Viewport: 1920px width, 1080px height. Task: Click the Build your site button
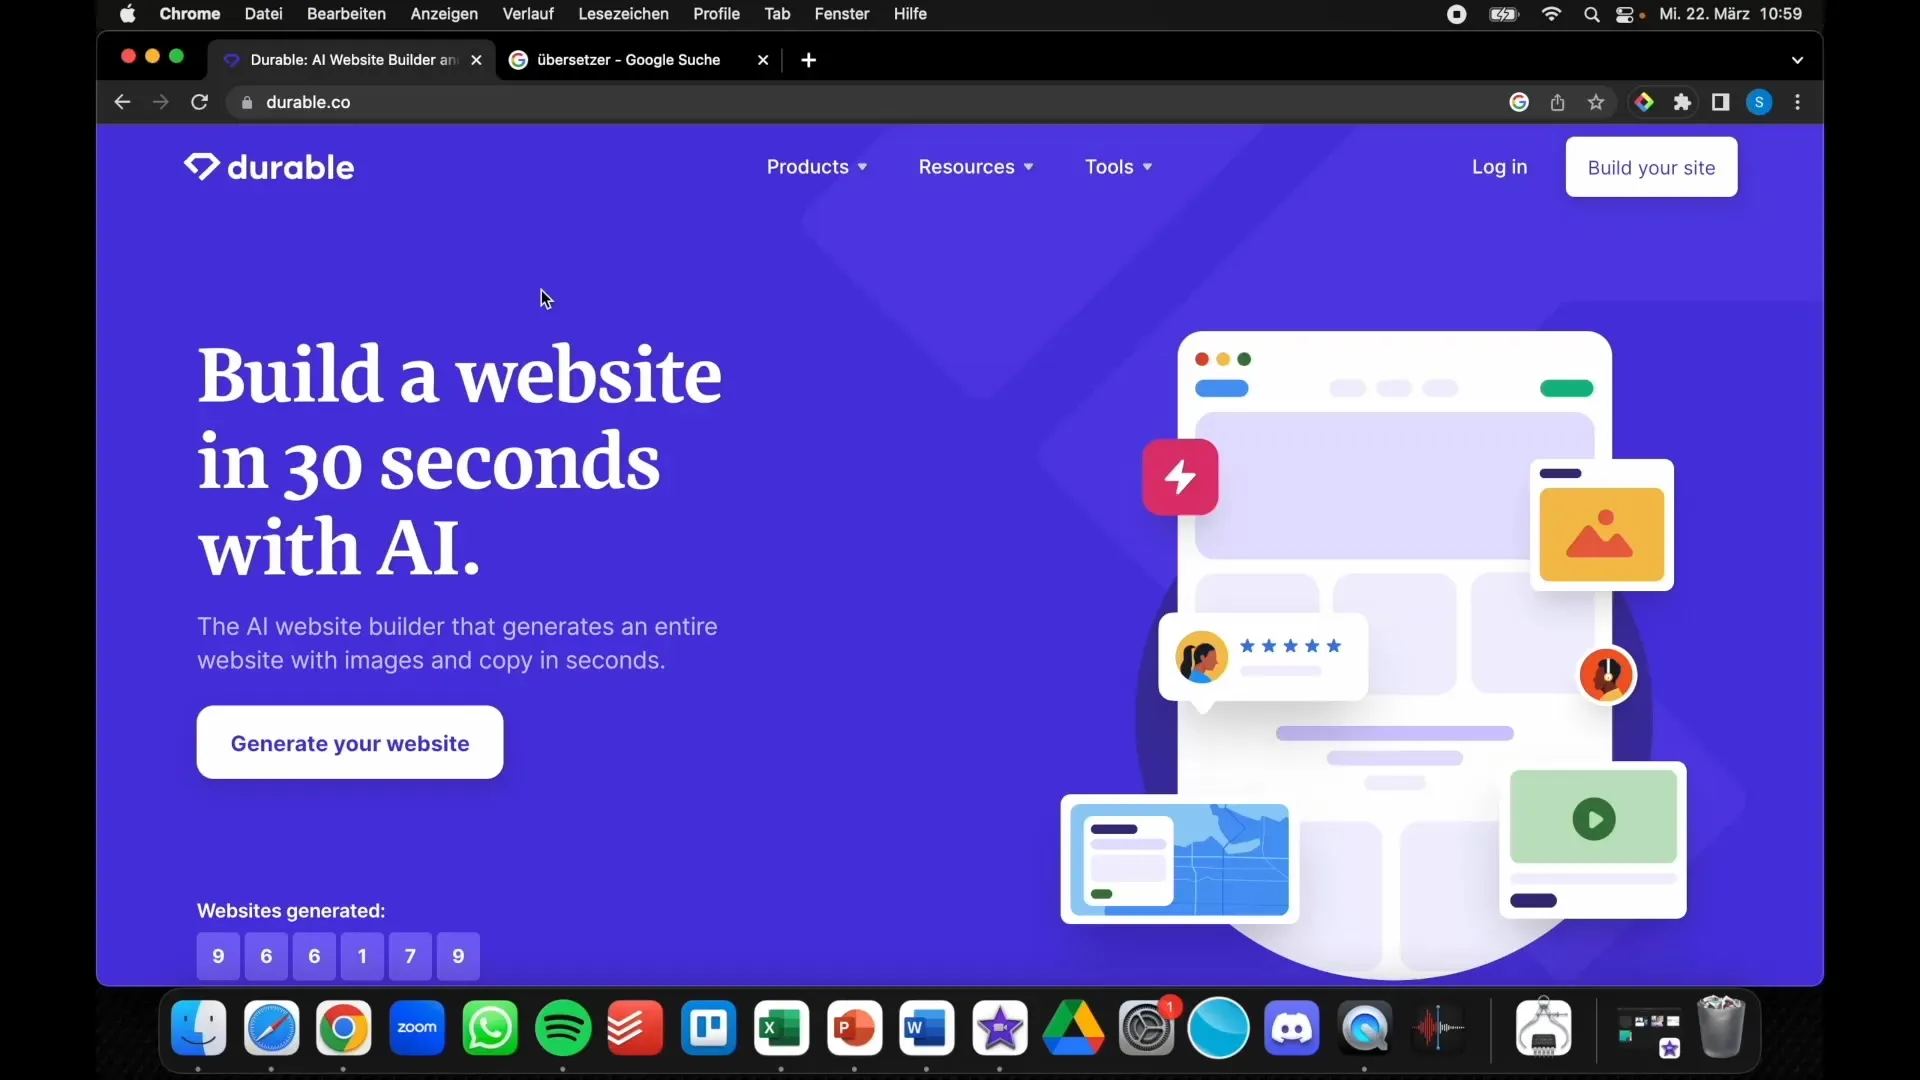[1651, 166]
